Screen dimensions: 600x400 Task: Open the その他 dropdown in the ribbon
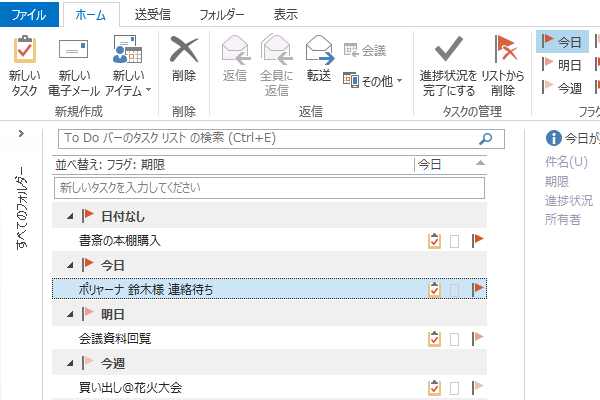point(373,81)
